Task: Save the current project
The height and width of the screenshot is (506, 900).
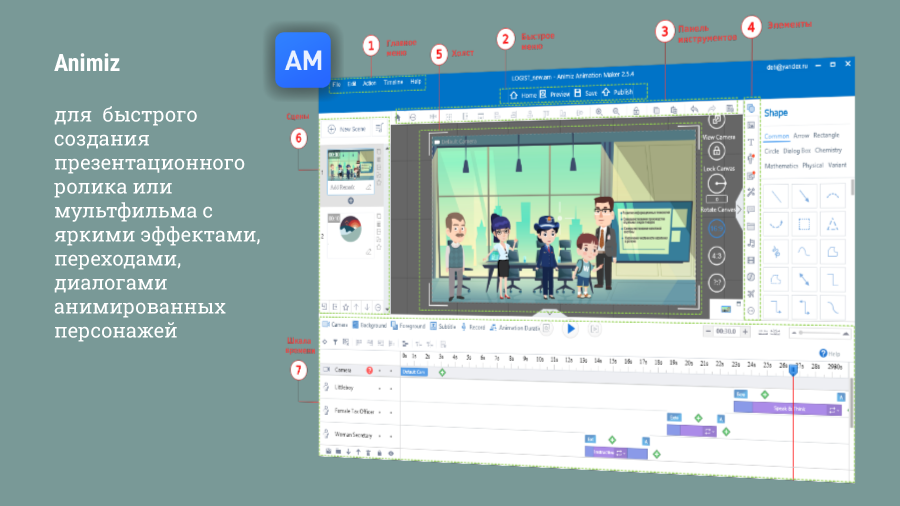Action: [x=585, y=93]
